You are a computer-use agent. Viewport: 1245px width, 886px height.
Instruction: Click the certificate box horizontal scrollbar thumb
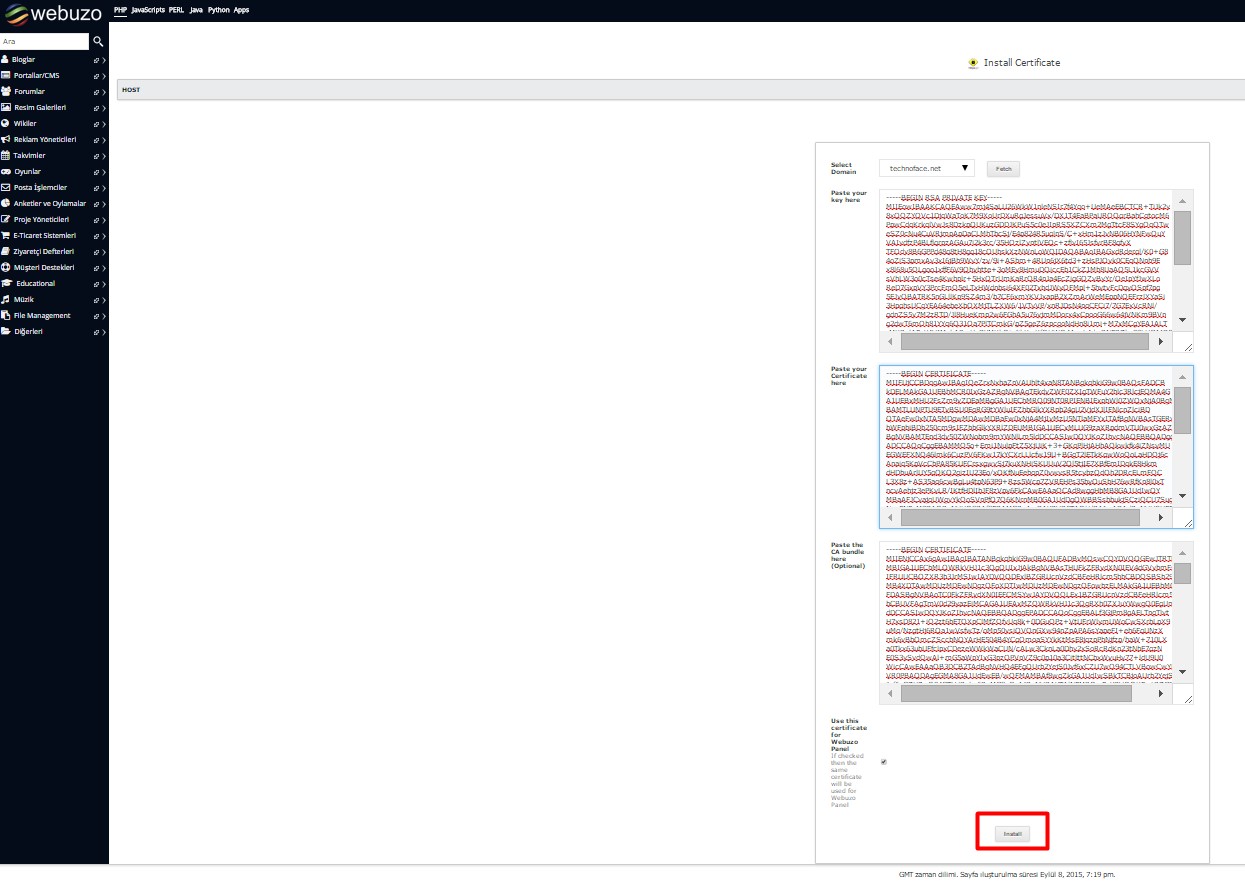(x=1019, y=518)
